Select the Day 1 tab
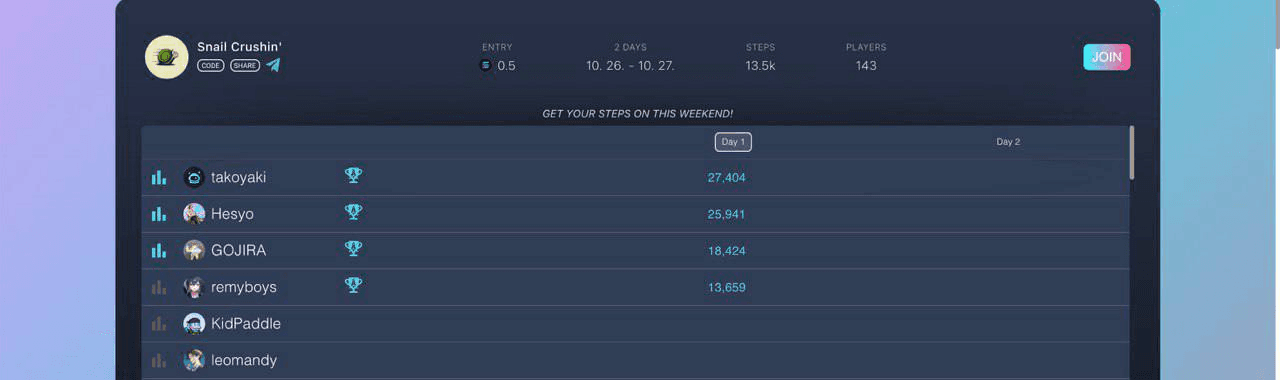This screenshot has width=1280, height=380. (733, 142)
